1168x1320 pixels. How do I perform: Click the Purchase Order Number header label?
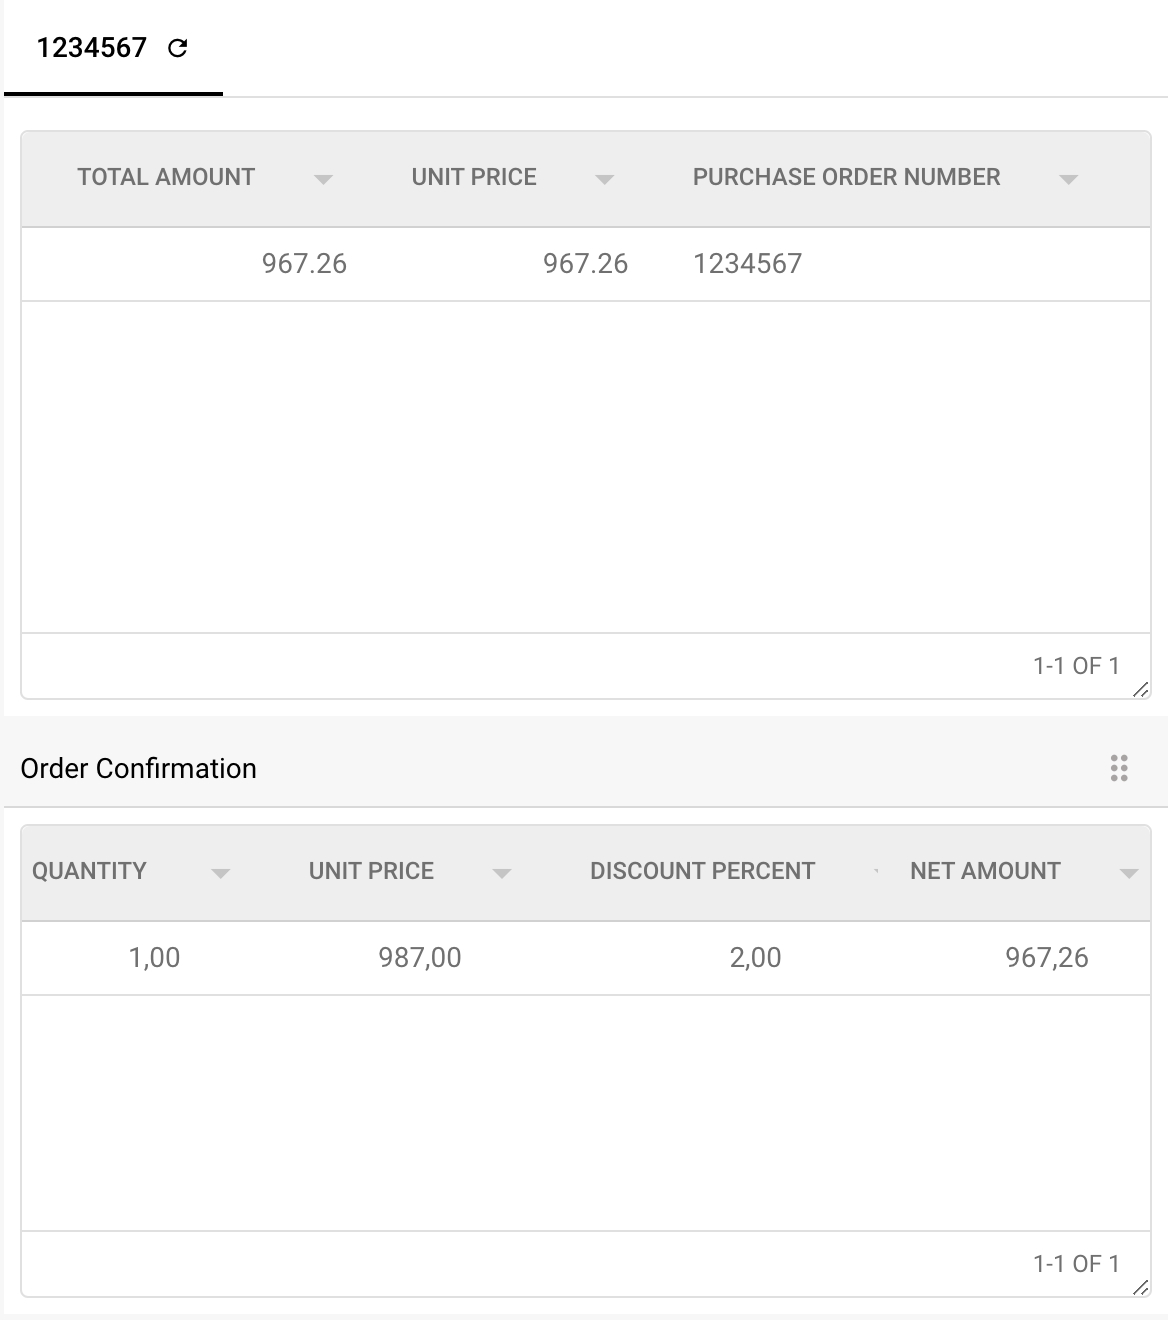[846, 177]
